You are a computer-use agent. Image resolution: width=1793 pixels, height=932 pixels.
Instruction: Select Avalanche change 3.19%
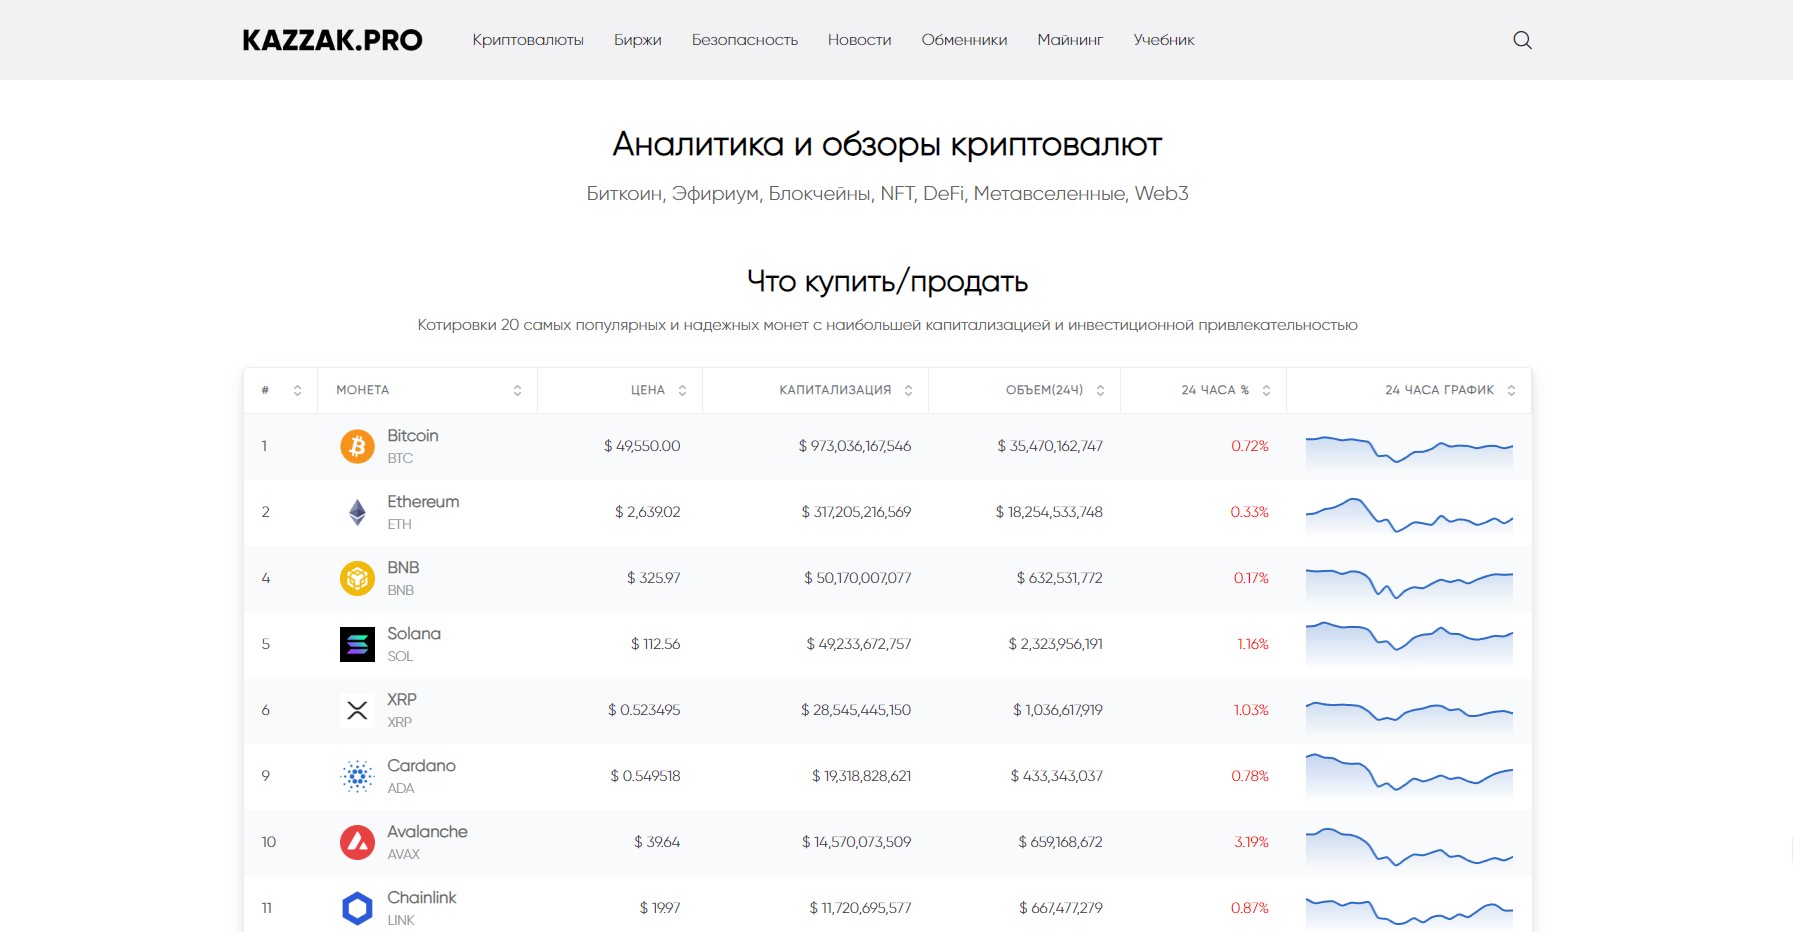(x=1251, y=842)
